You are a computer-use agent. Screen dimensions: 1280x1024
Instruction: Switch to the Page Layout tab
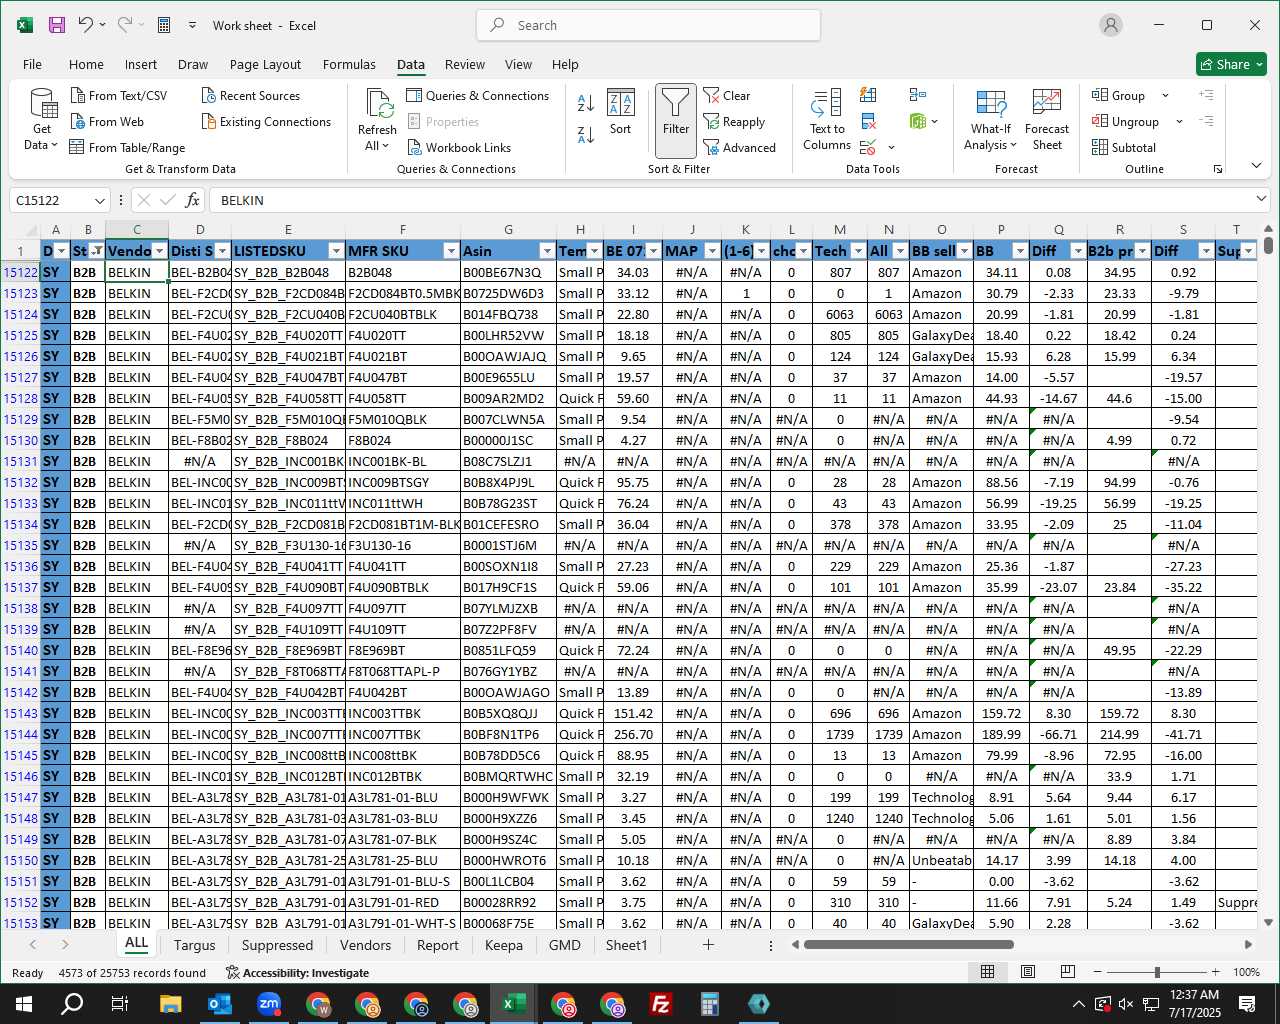[x=265, y=64]
